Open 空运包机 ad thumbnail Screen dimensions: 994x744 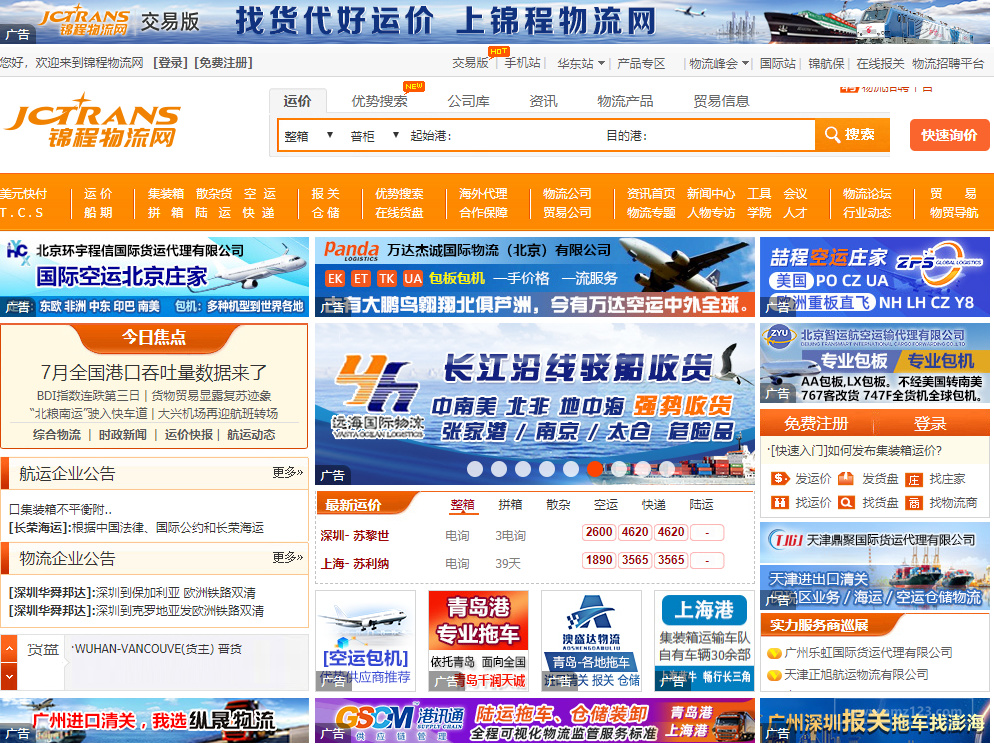[366, 640]
